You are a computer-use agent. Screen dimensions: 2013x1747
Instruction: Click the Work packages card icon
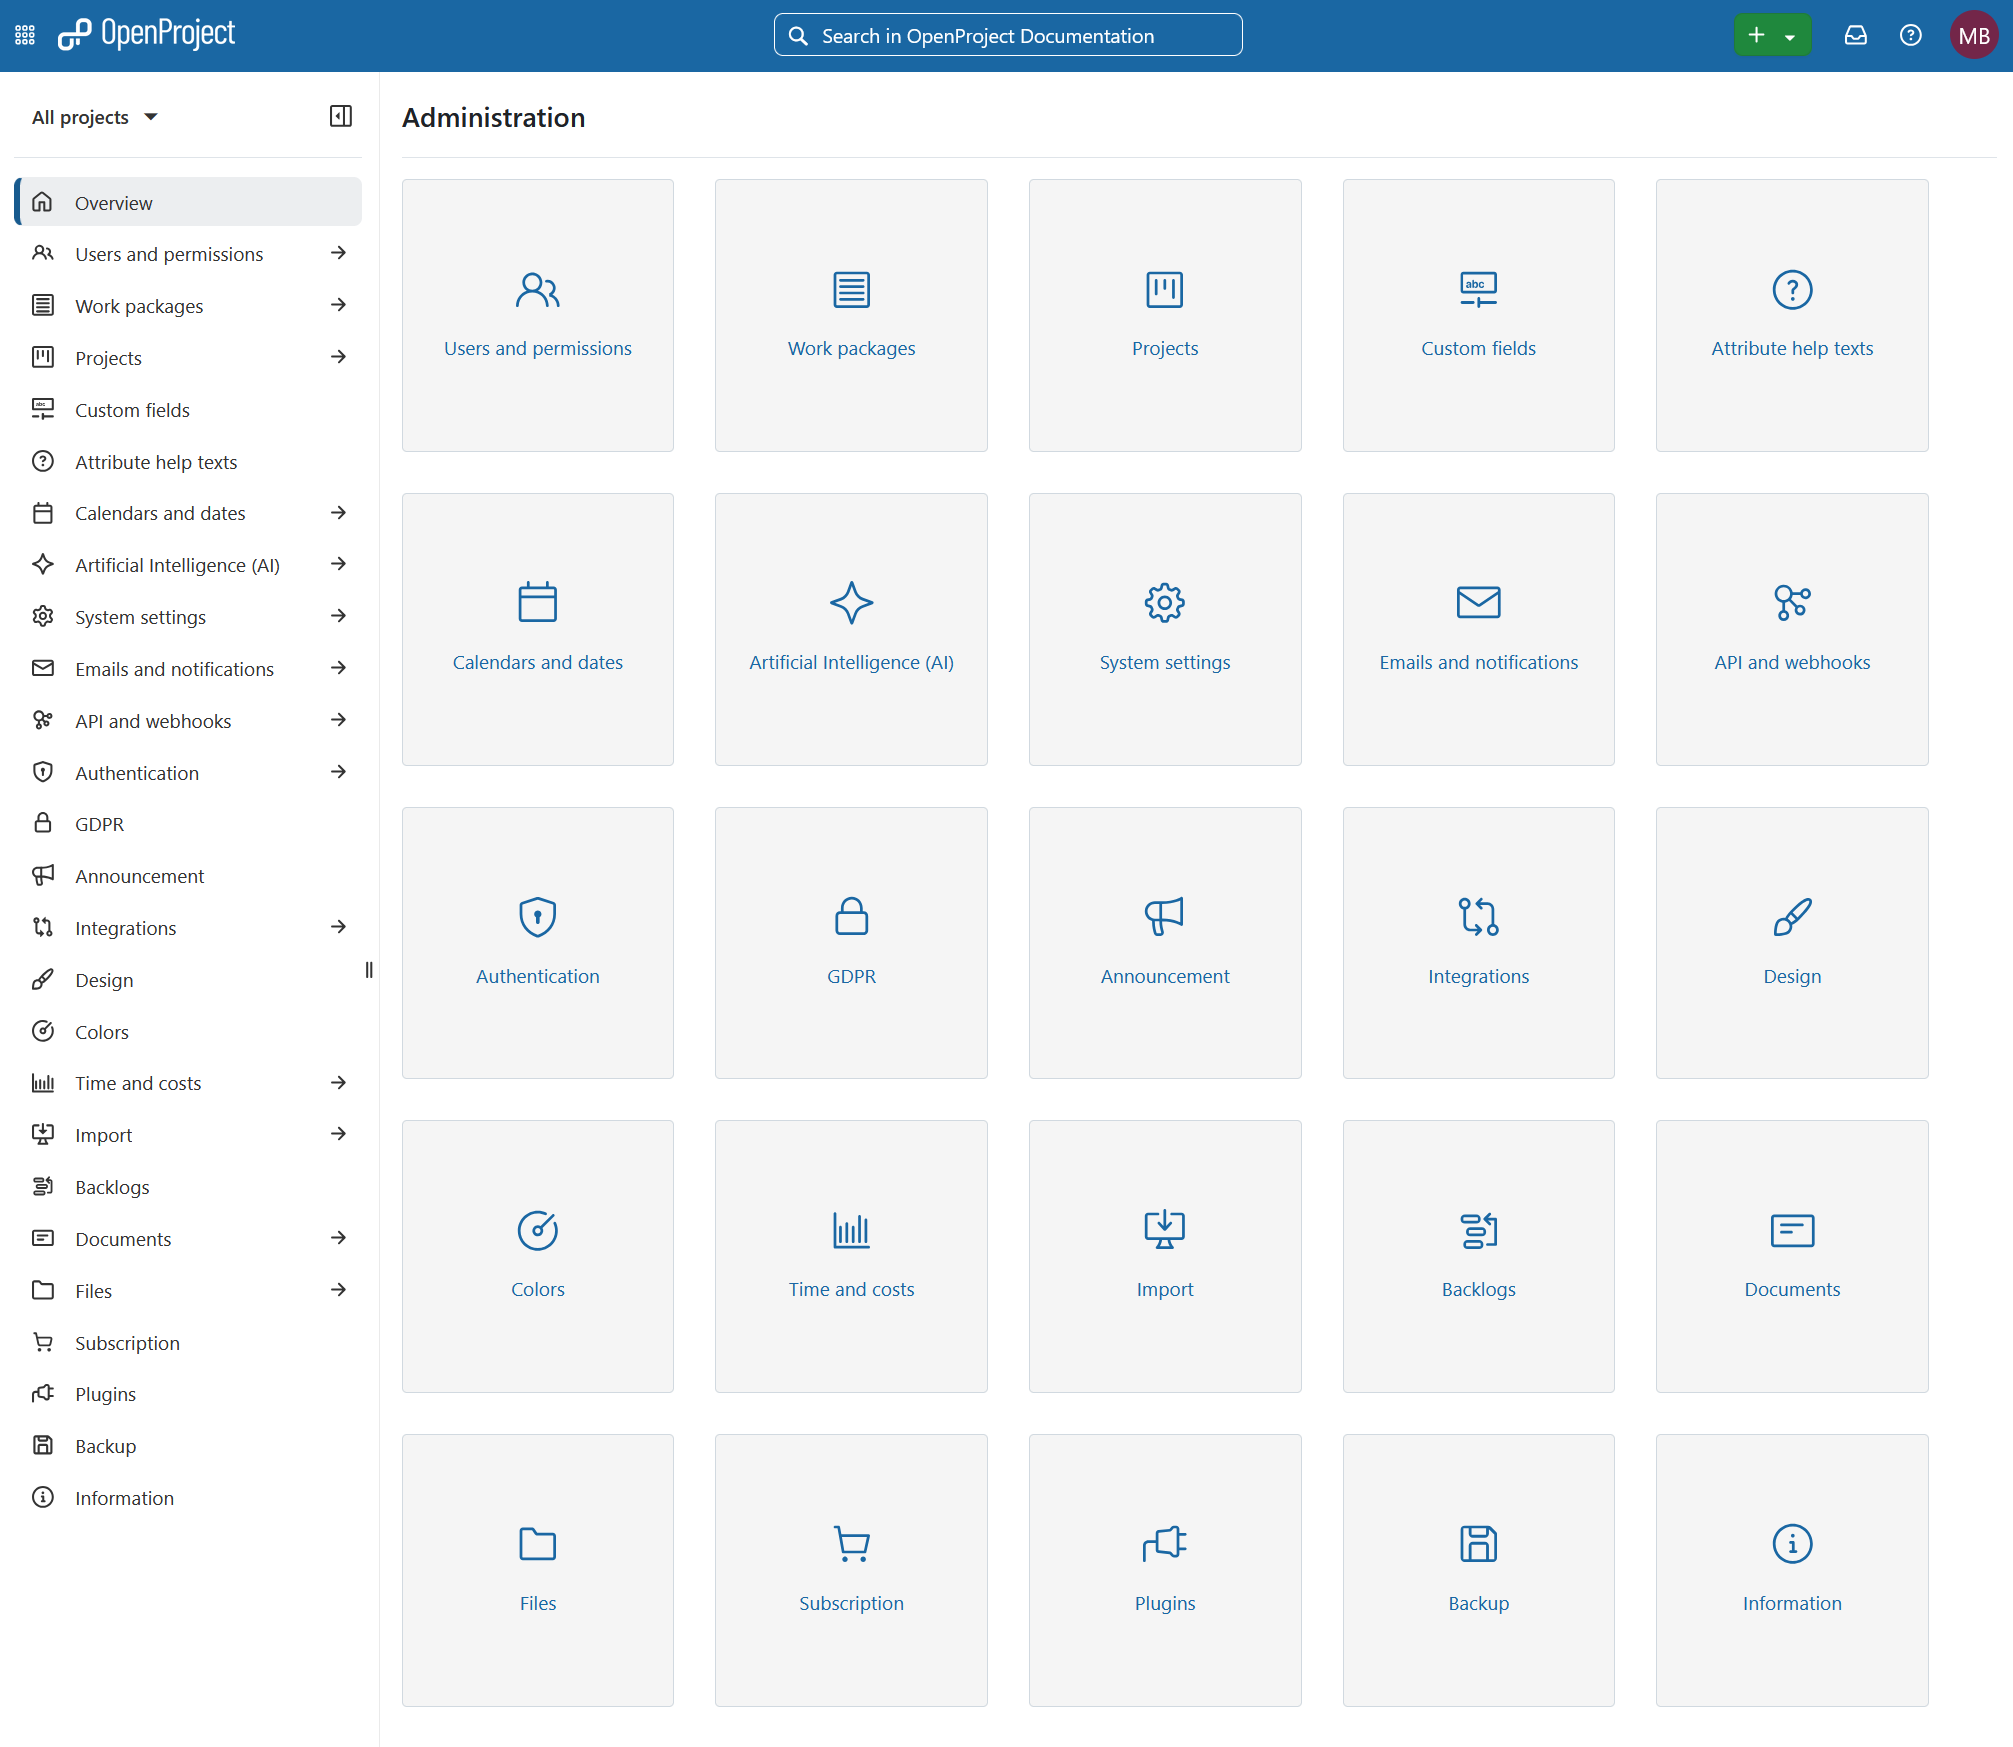[852, 290]
